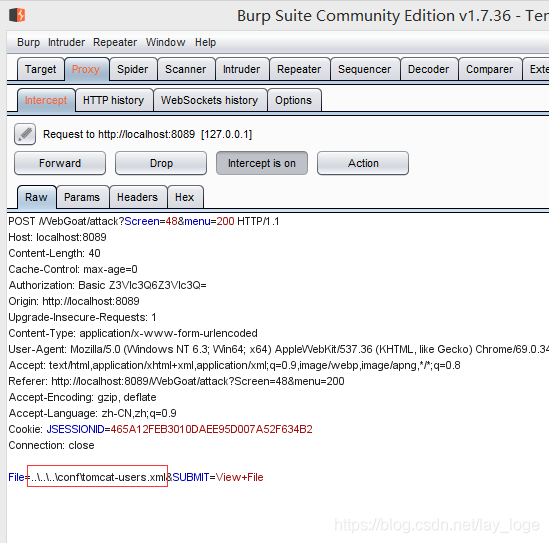Click the SUBMIT=View+File parameter
Screen dimensions: 549x543
click(218, 477)
